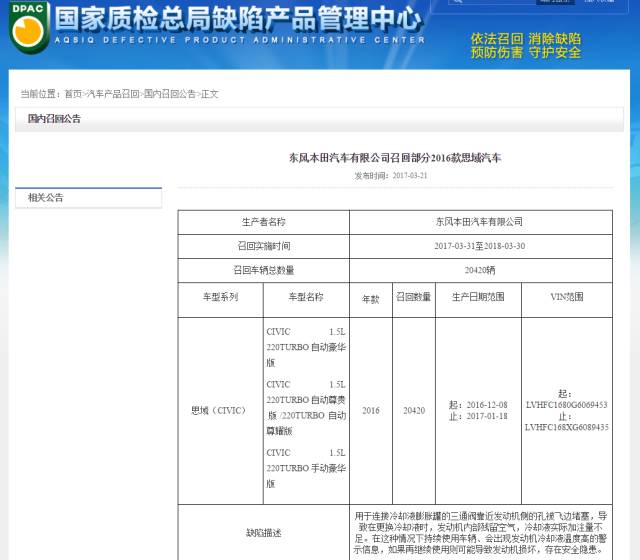Click the AQSIQ Defective Product Administrative Center subtitle
Screen dimensions: 640x560
pyautogui.click(x=240, y=40)
